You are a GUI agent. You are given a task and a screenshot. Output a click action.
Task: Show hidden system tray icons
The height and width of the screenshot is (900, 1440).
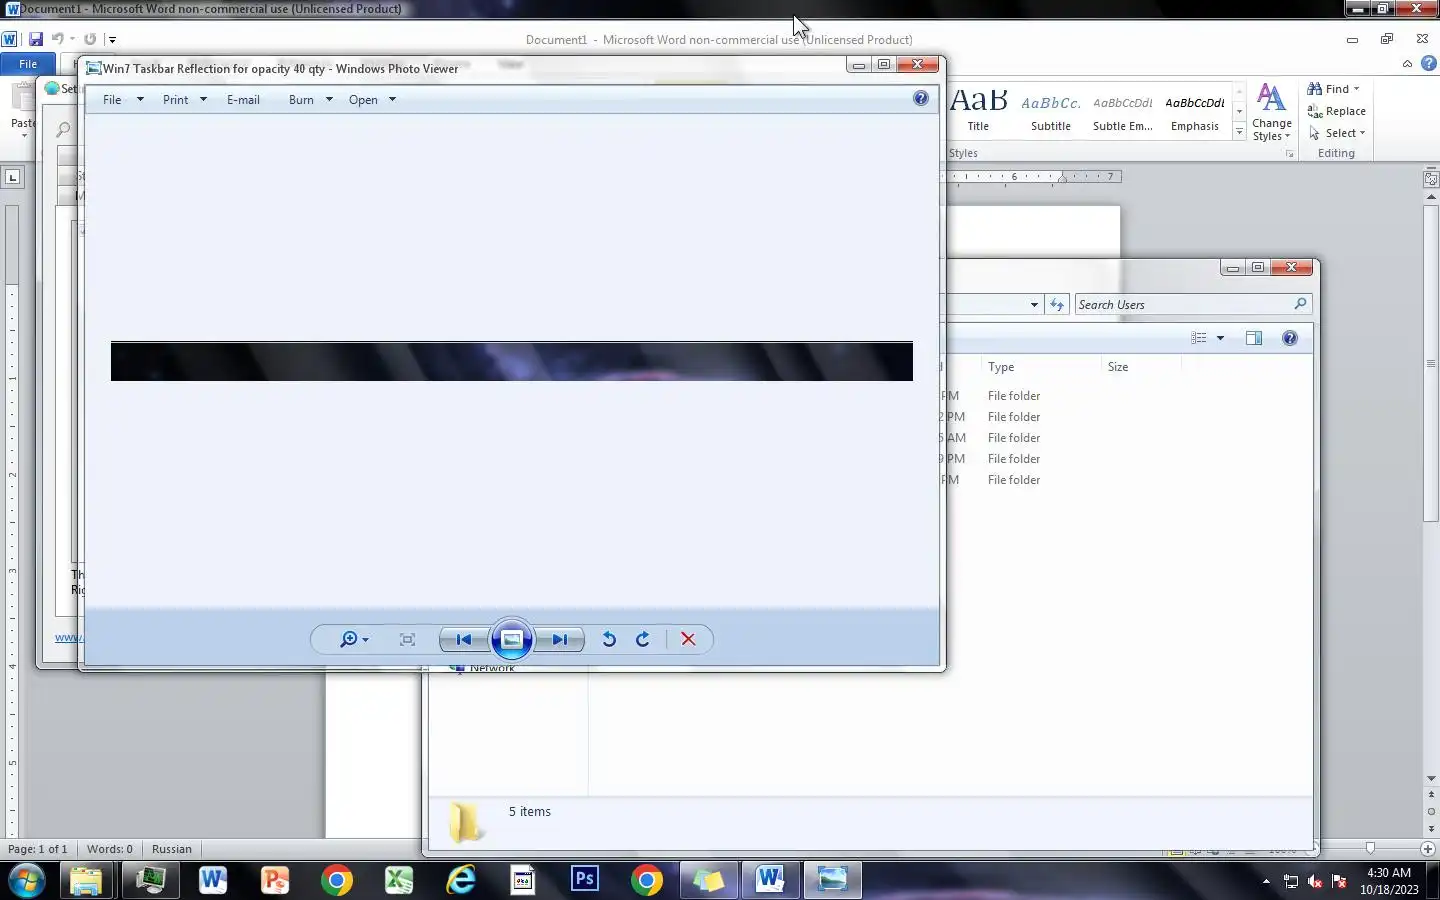click(x=1266, y=881)
